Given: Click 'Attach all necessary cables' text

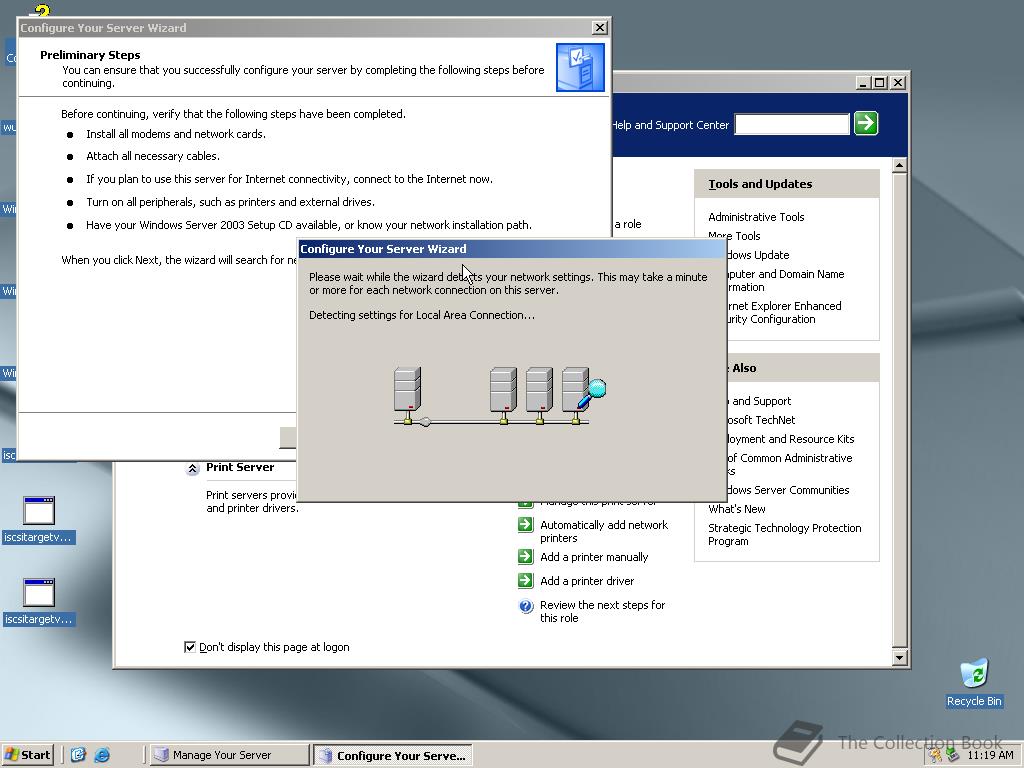Looking at the screenshot, I should (x=153, y=156).
